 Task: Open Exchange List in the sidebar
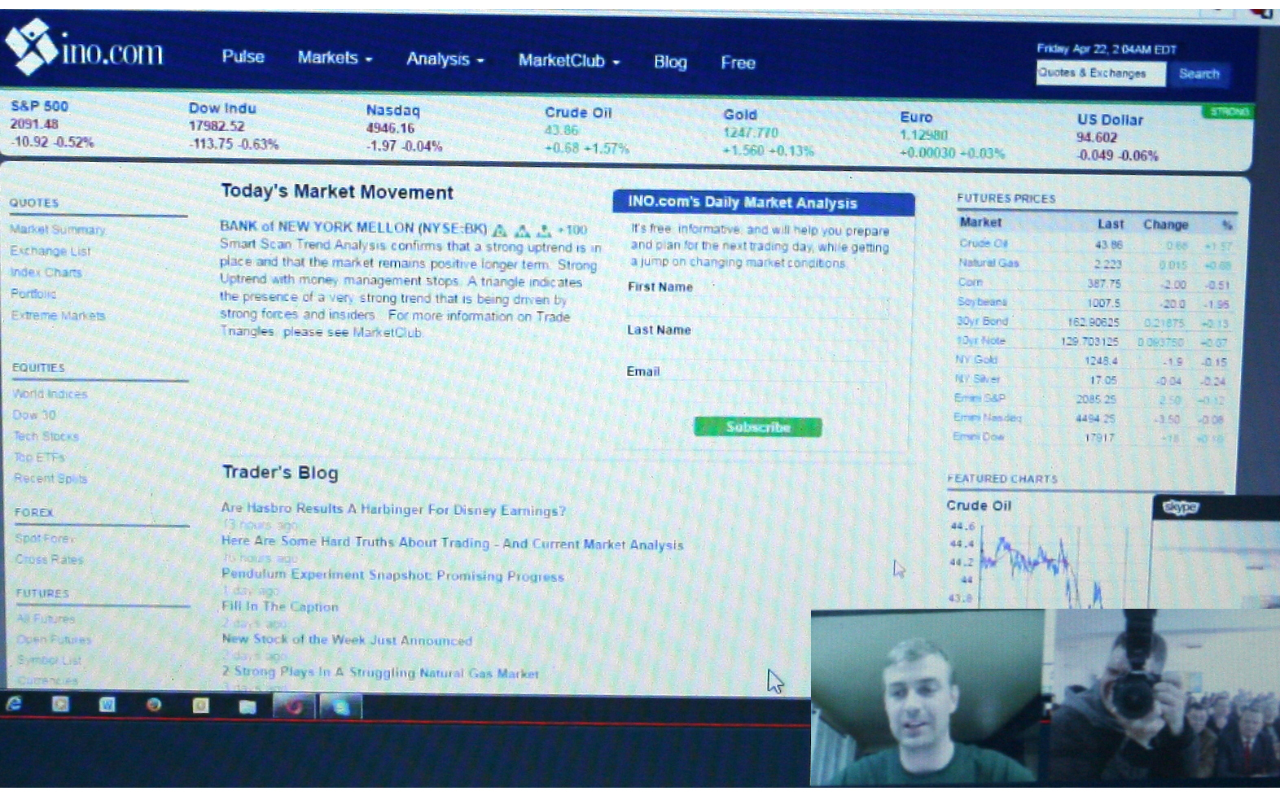coord(50,251)
